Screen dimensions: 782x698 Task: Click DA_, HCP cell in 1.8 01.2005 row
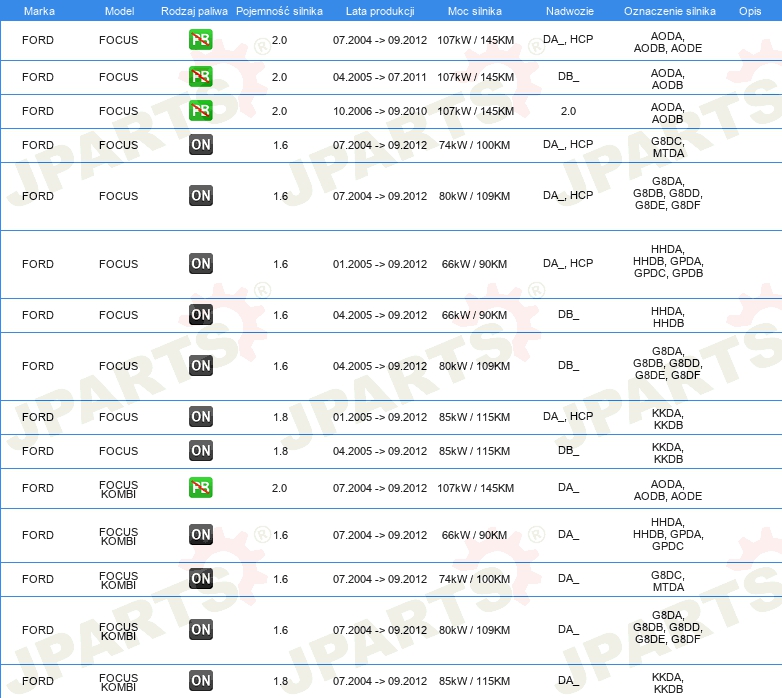[x=568, y=416]
